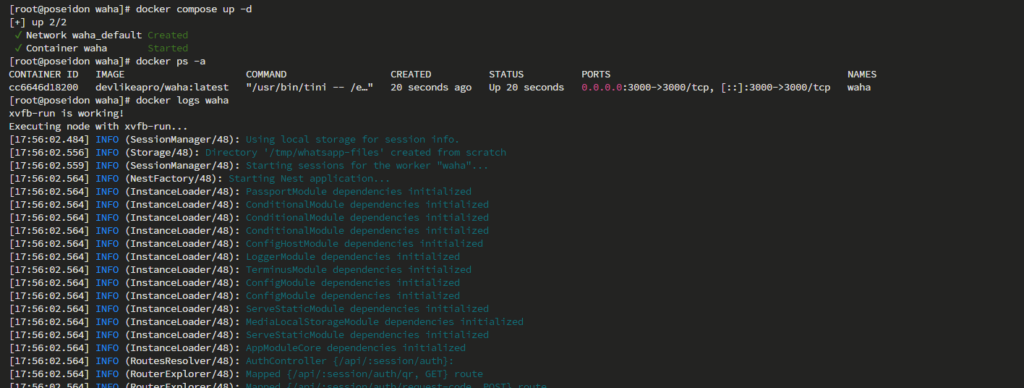Viewport: 1024px width, 388px height.
Task: Click the 'CONTAINER ID' column header
Action: 44,74
